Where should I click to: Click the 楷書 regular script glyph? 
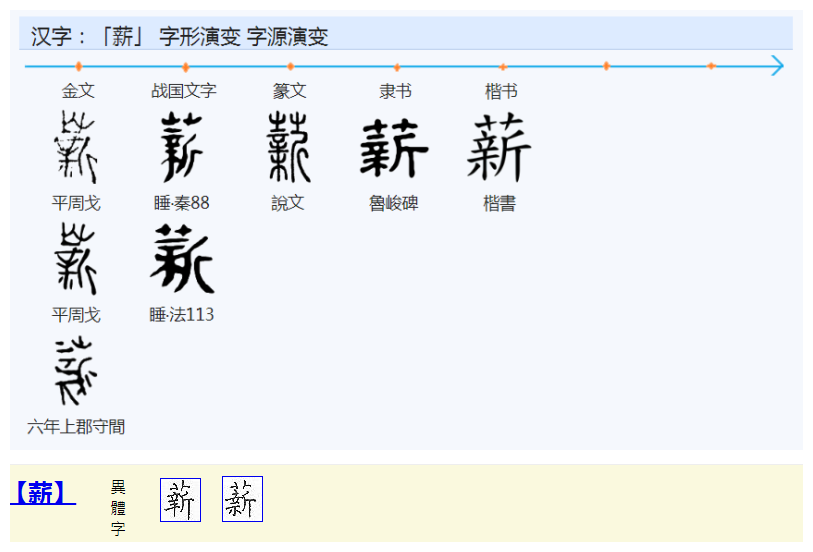[499, 147]
